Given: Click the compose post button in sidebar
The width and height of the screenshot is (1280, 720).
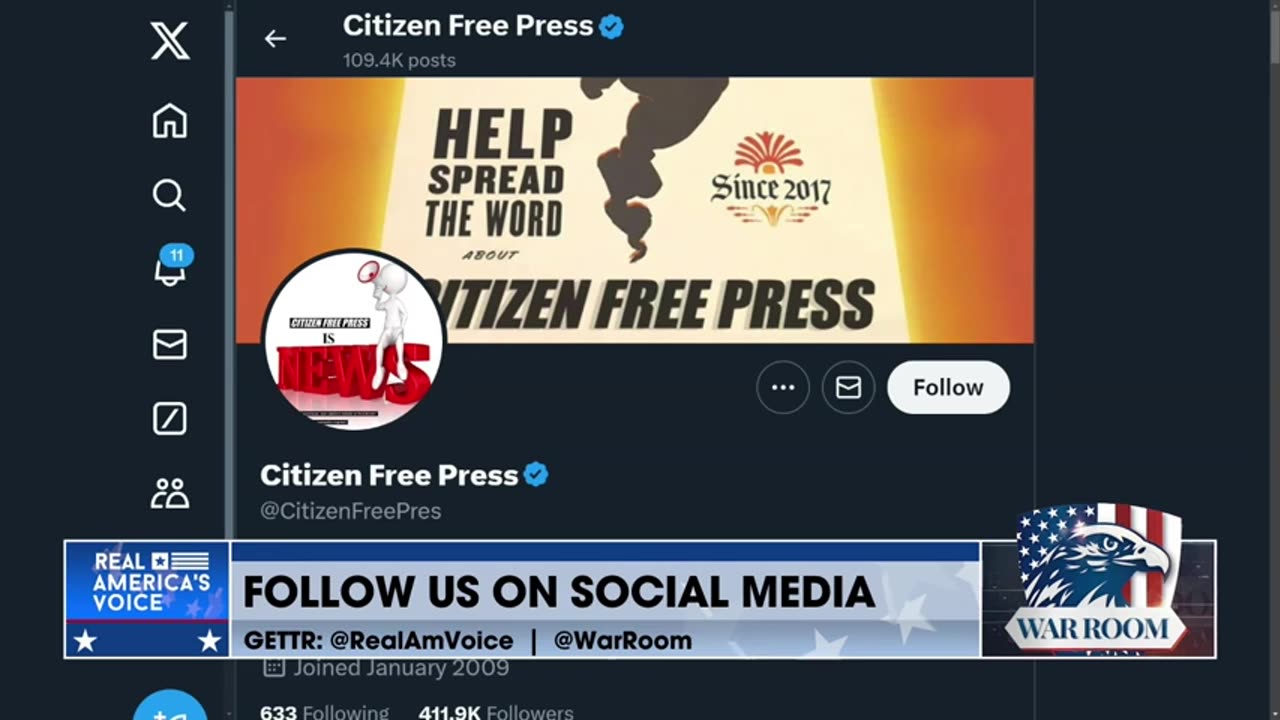Looking at the screenshot, I should tap(170, 706).
